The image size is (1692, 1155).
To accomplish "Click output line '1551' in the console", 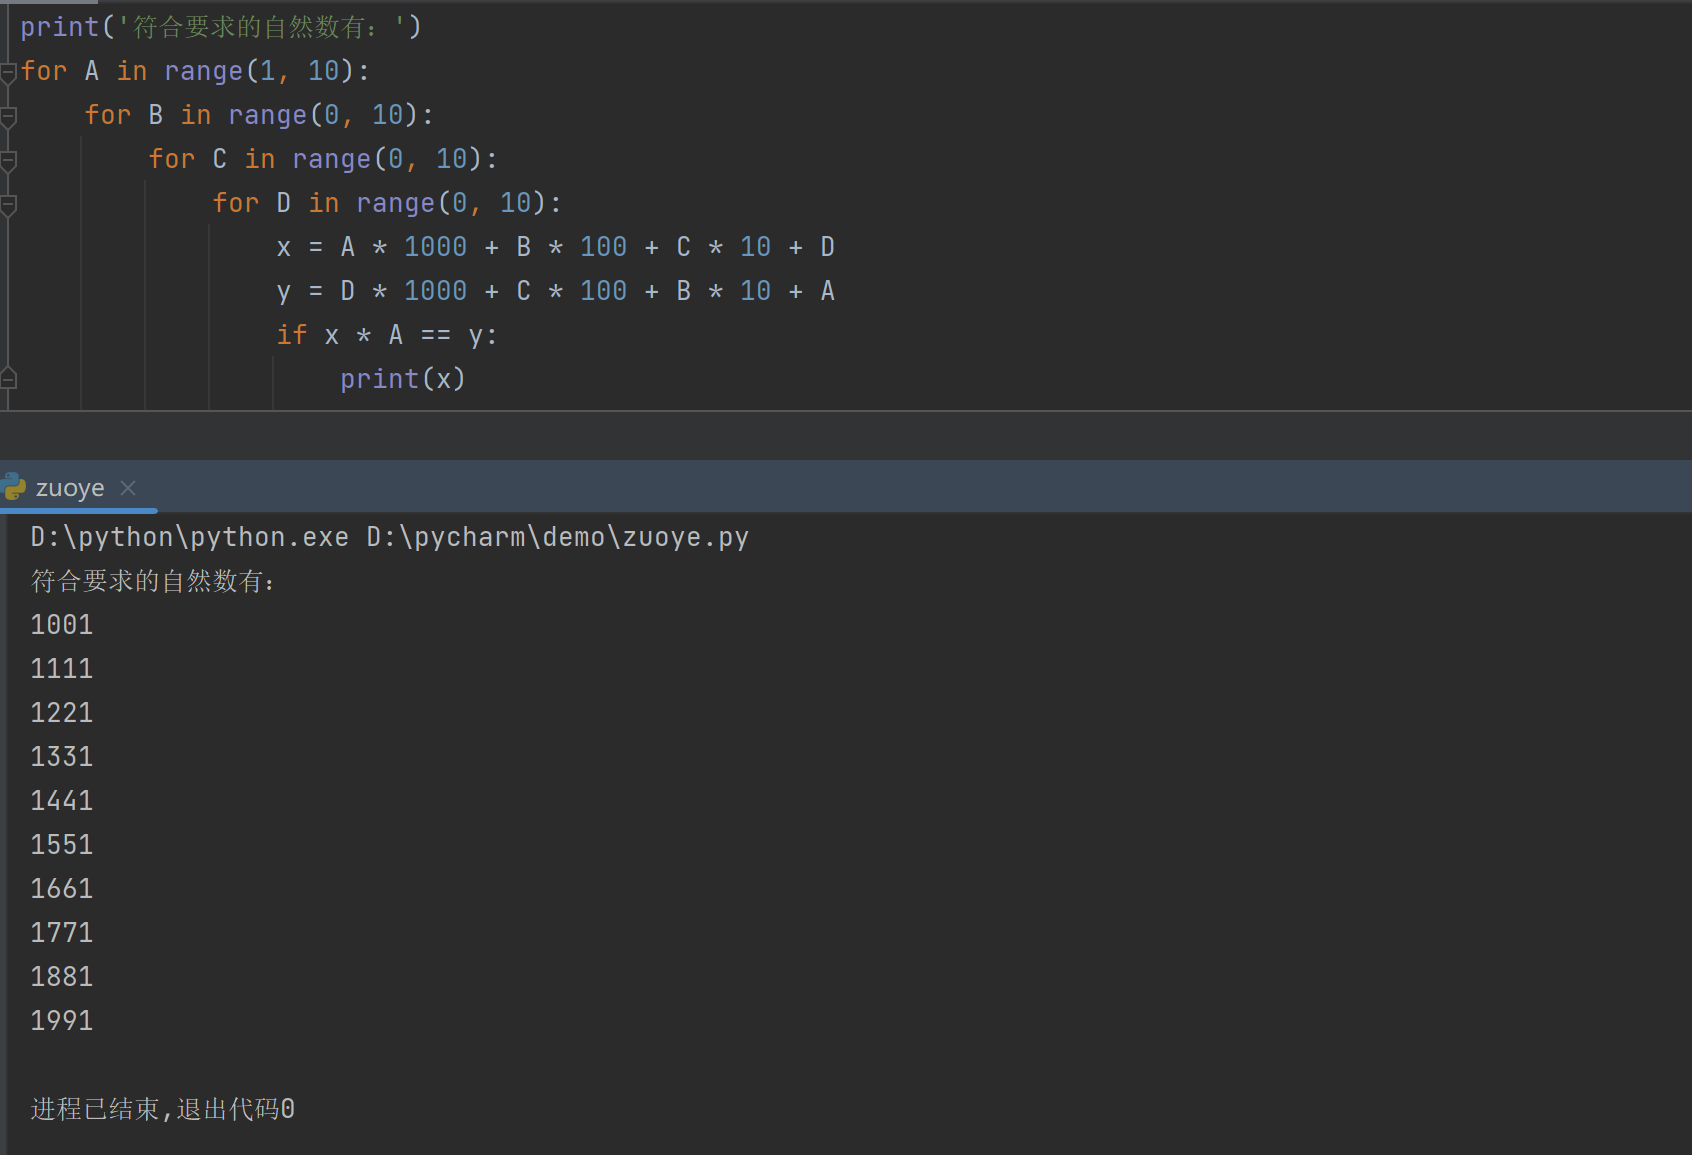I will coord(61,844).
